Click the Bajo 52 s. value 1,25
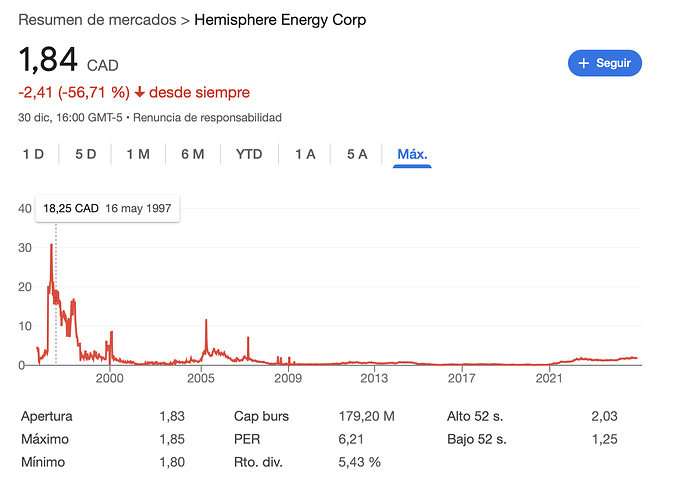 tap(605, 439)
